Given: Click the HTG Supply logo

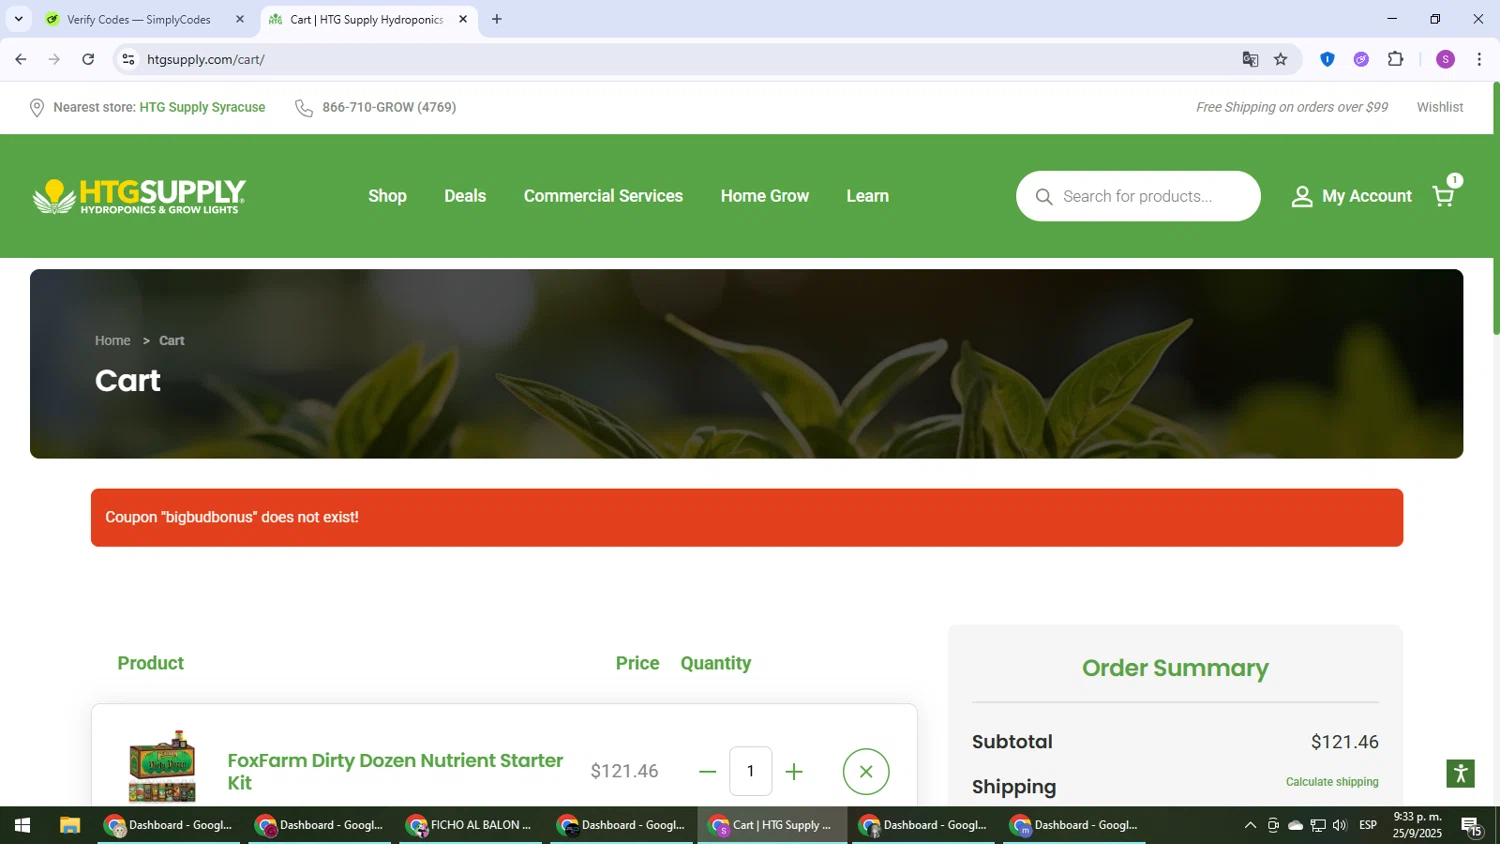Looking at the screenshot, I should tap(139, 196).
